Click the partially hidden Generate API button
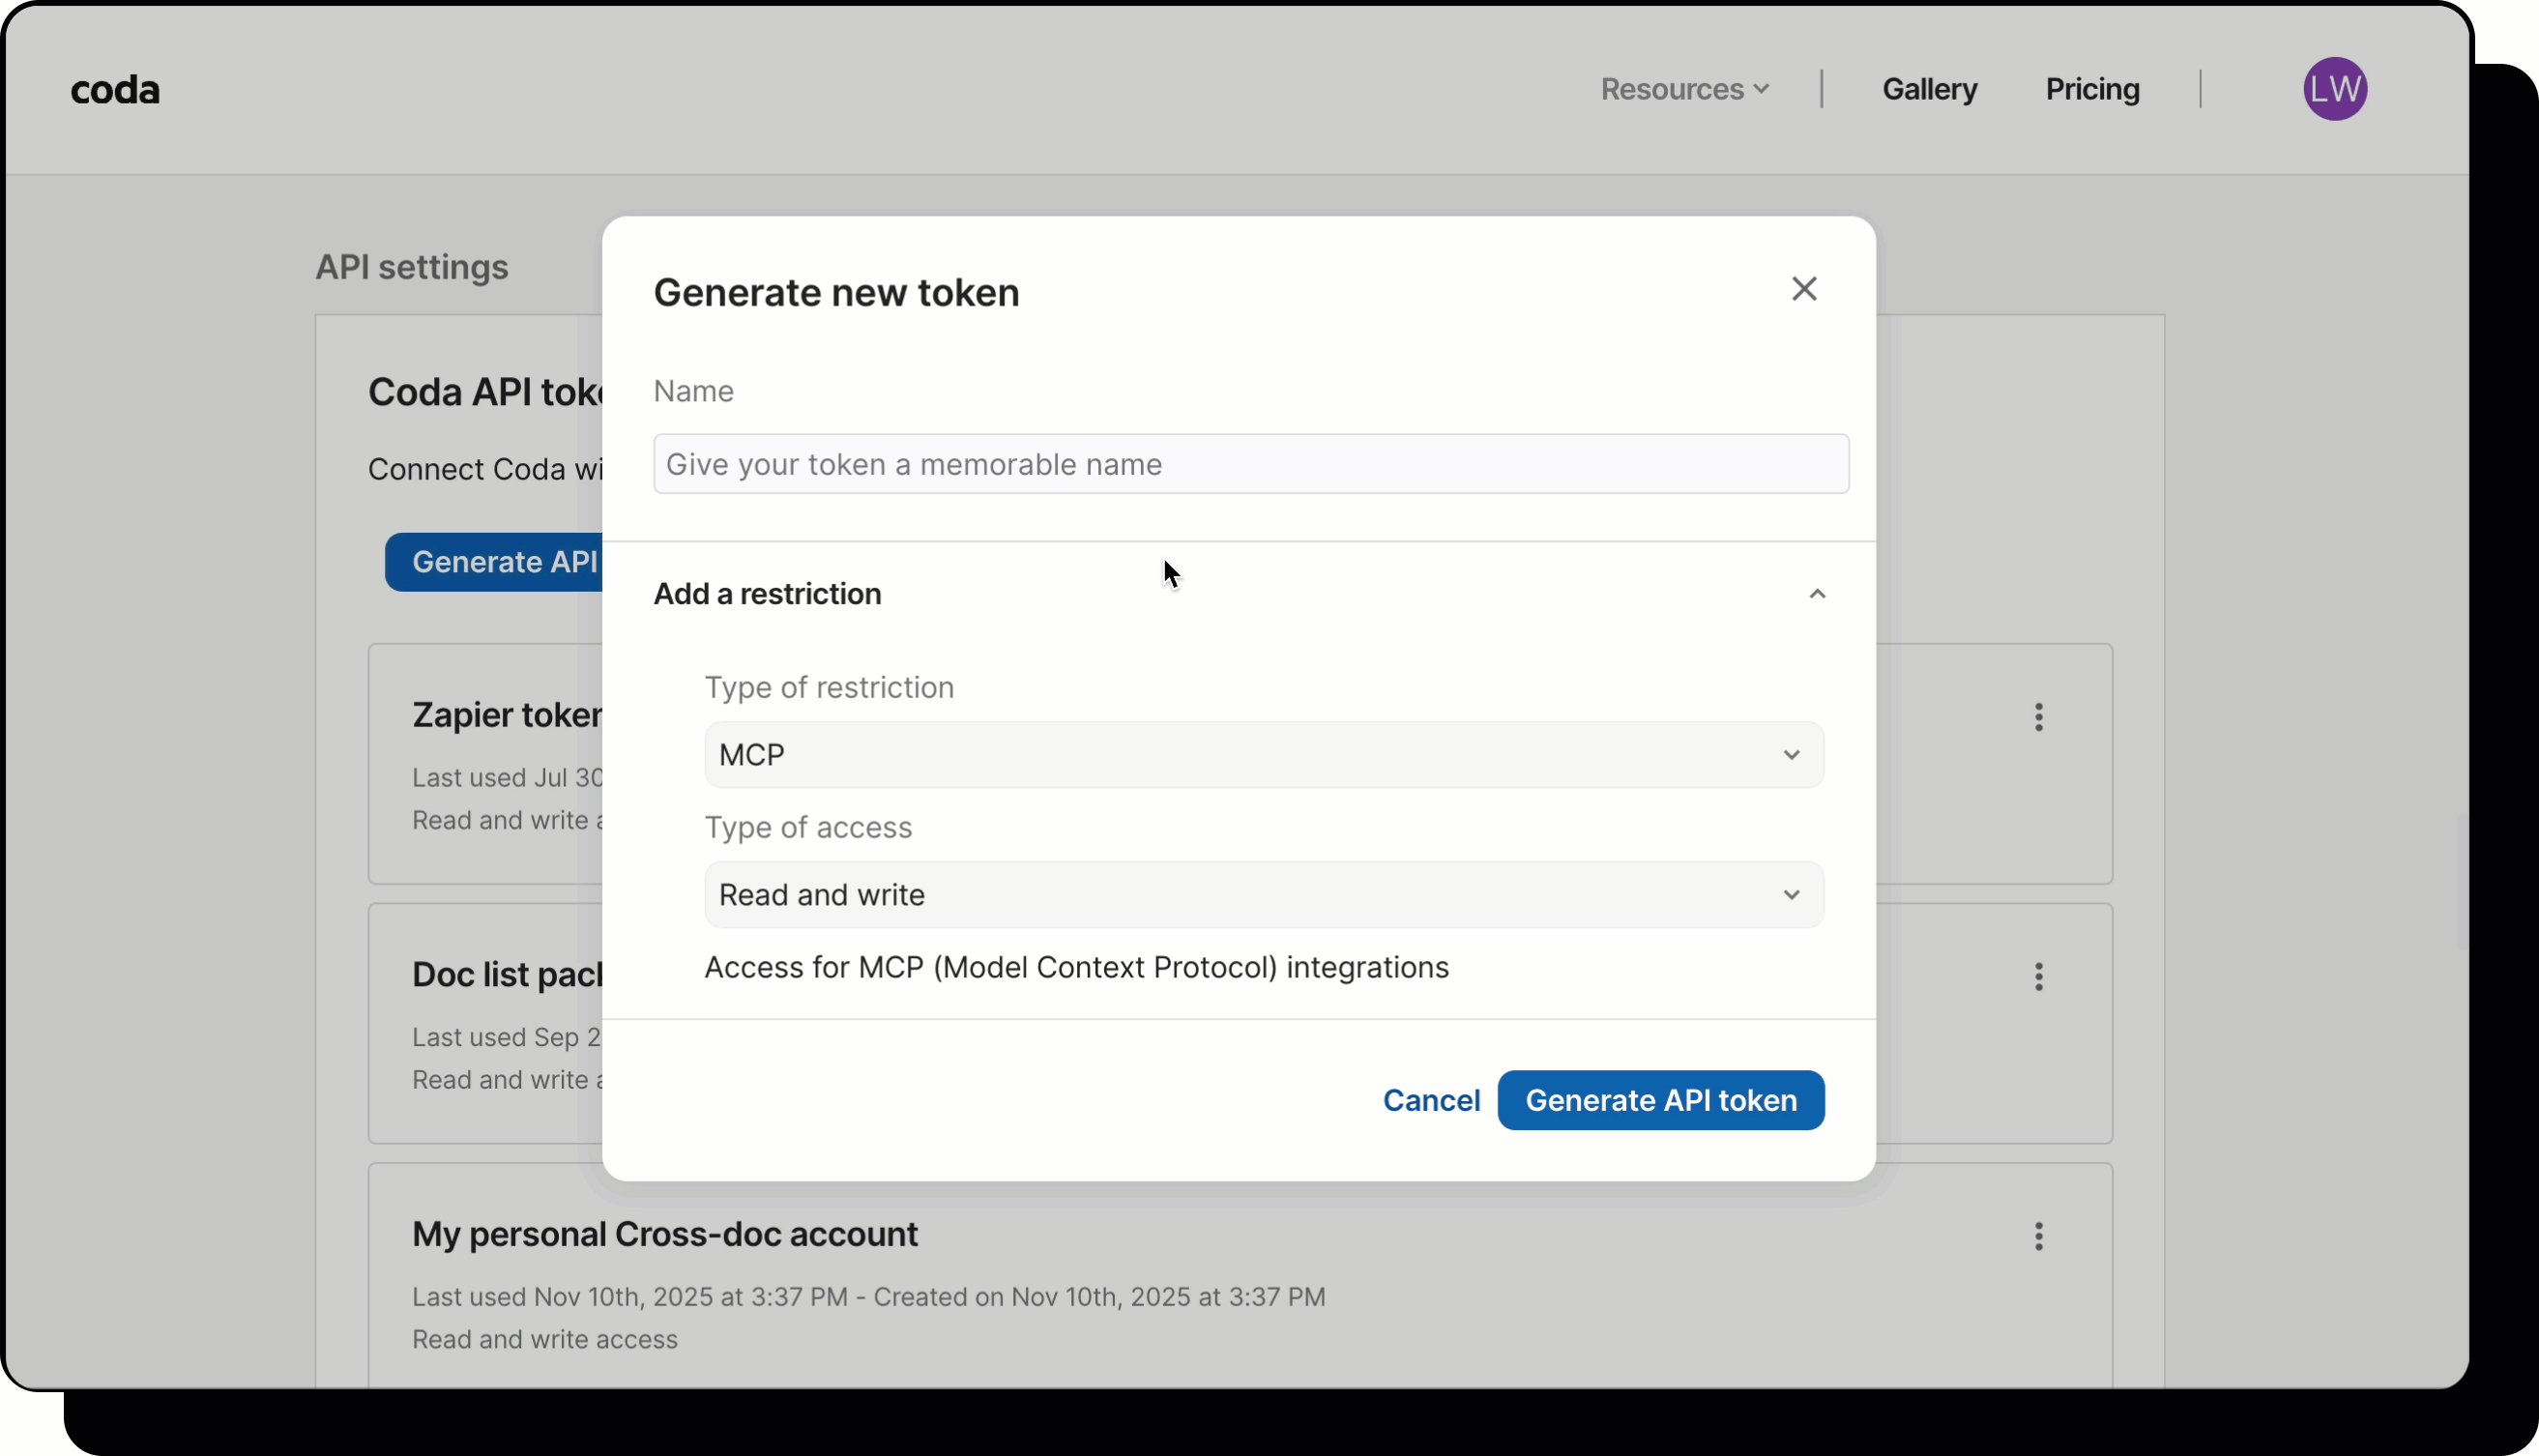Screen dimensions: 2539x1456 (497, 562)
